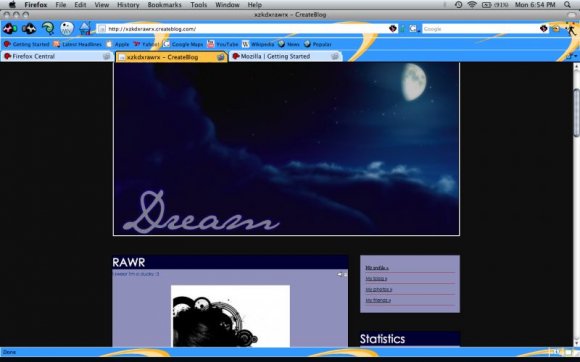Click the My blogs sidebar link
Screen dimensions: 580x362
pos(376,278)
